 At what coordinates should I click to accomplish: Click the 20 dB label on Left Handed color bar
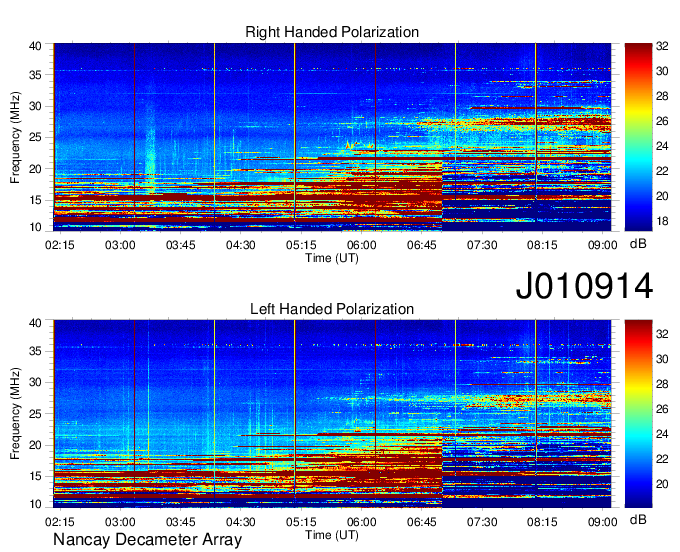click(x=662, y=484)
